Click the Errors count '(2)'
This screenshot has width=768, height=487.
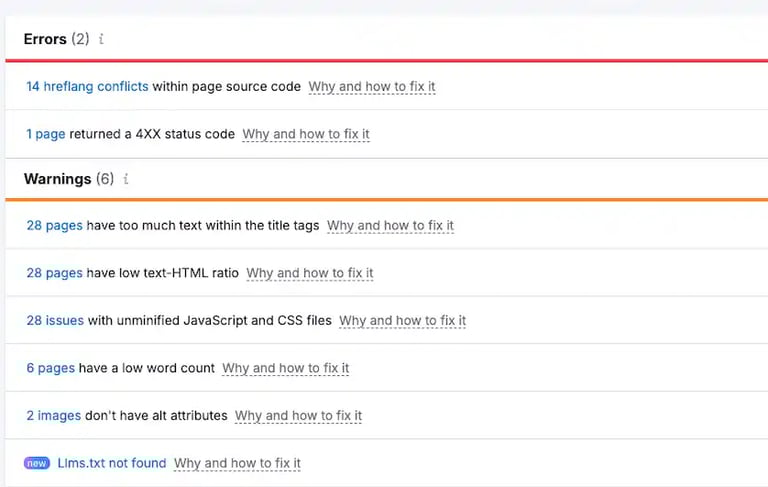[80, 39]
